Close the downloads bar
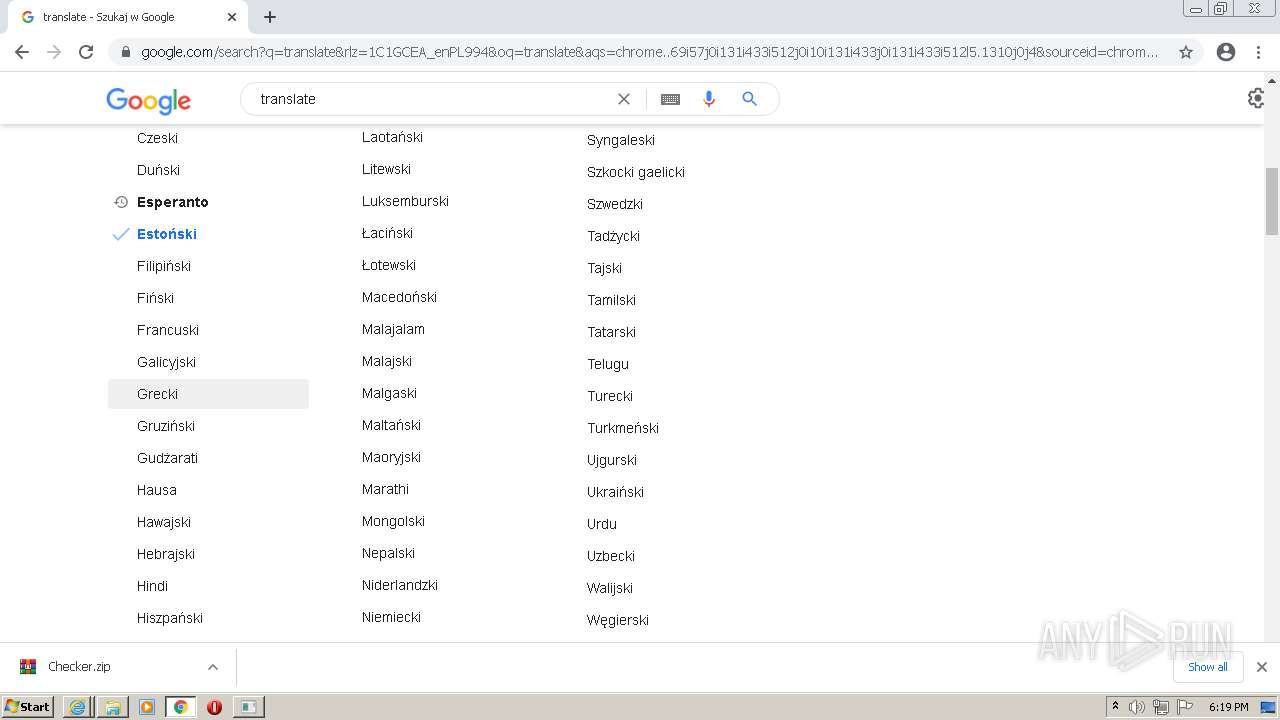This screenshot has width=1280, height=720. pos(1262,667)
